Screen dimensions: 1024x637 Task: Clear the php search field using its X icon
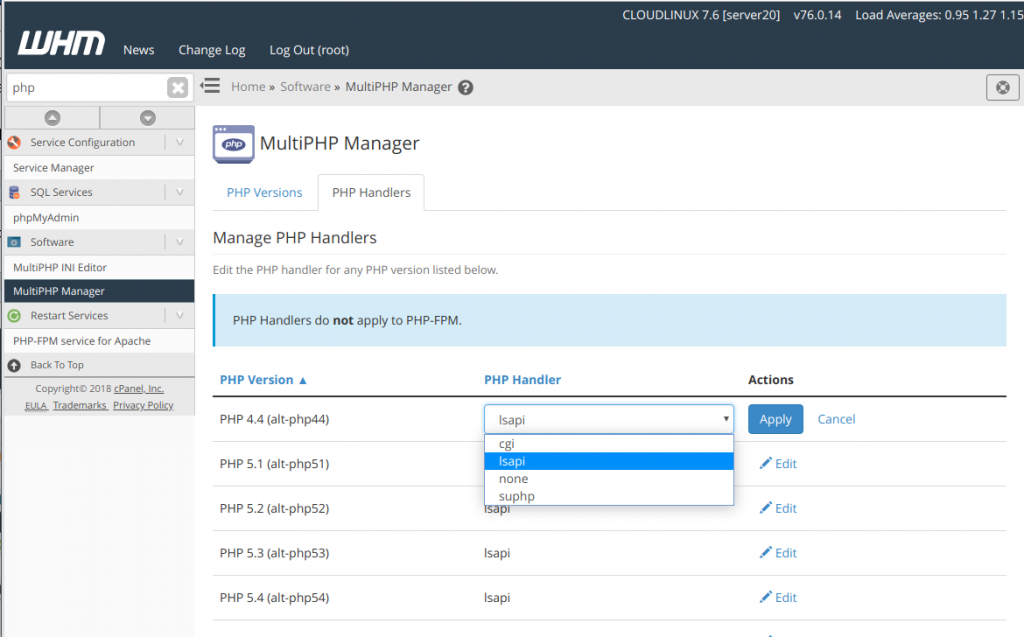point(177,87)
